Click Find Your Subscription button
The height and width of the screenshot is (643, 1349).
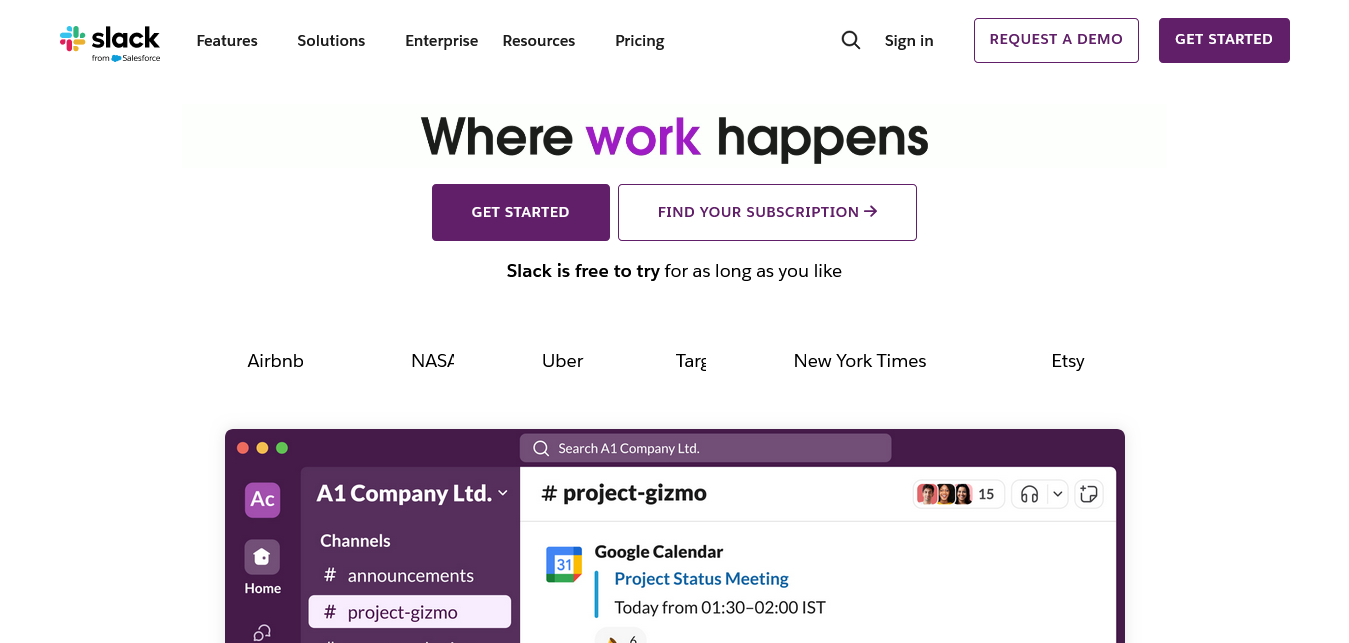[767, 212]
